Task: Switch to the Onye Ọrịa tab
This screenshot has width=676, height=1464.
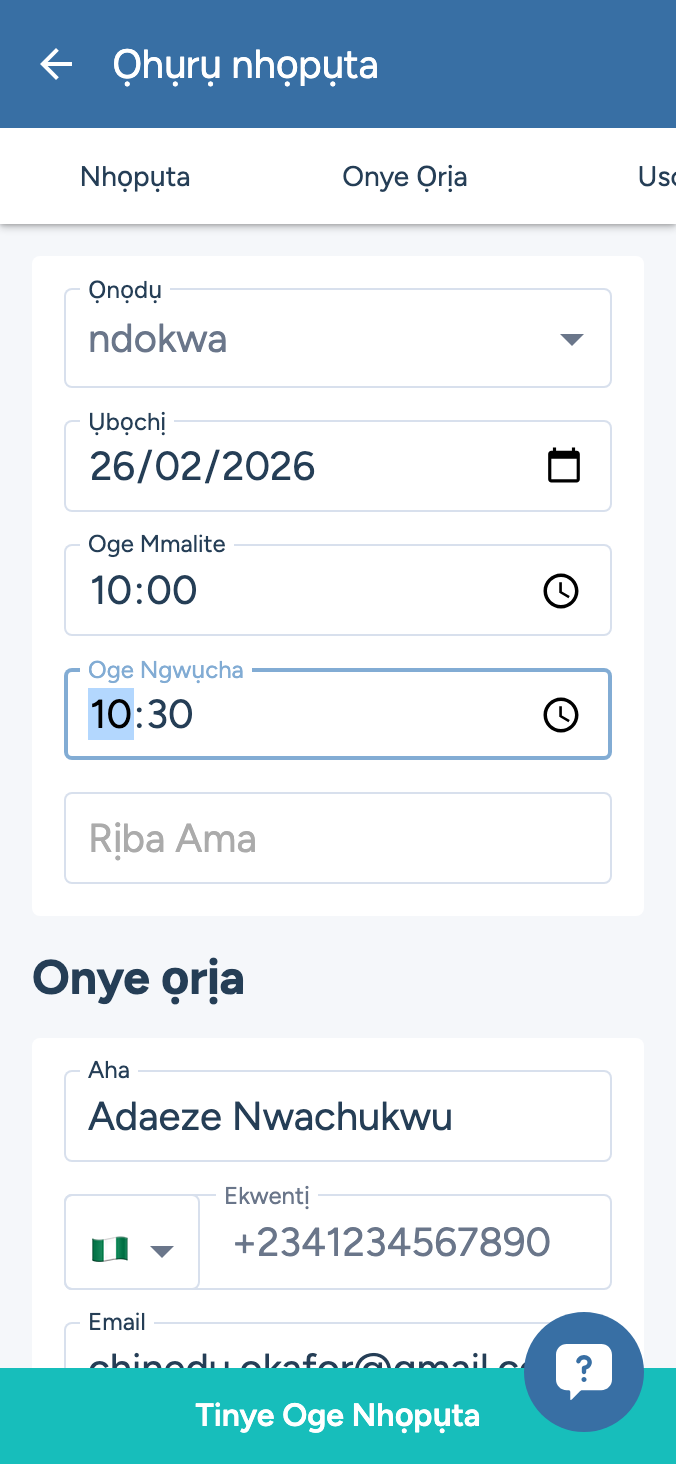Action: (404, 177)
